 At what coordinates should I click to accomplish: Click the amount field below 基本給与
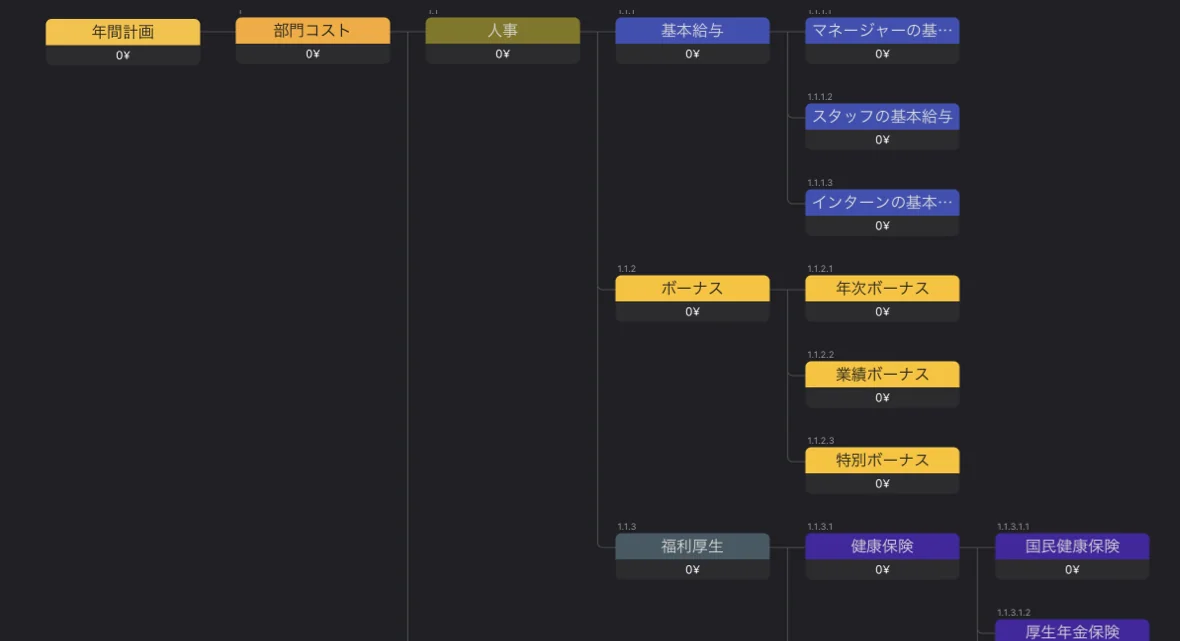(692, 54)
